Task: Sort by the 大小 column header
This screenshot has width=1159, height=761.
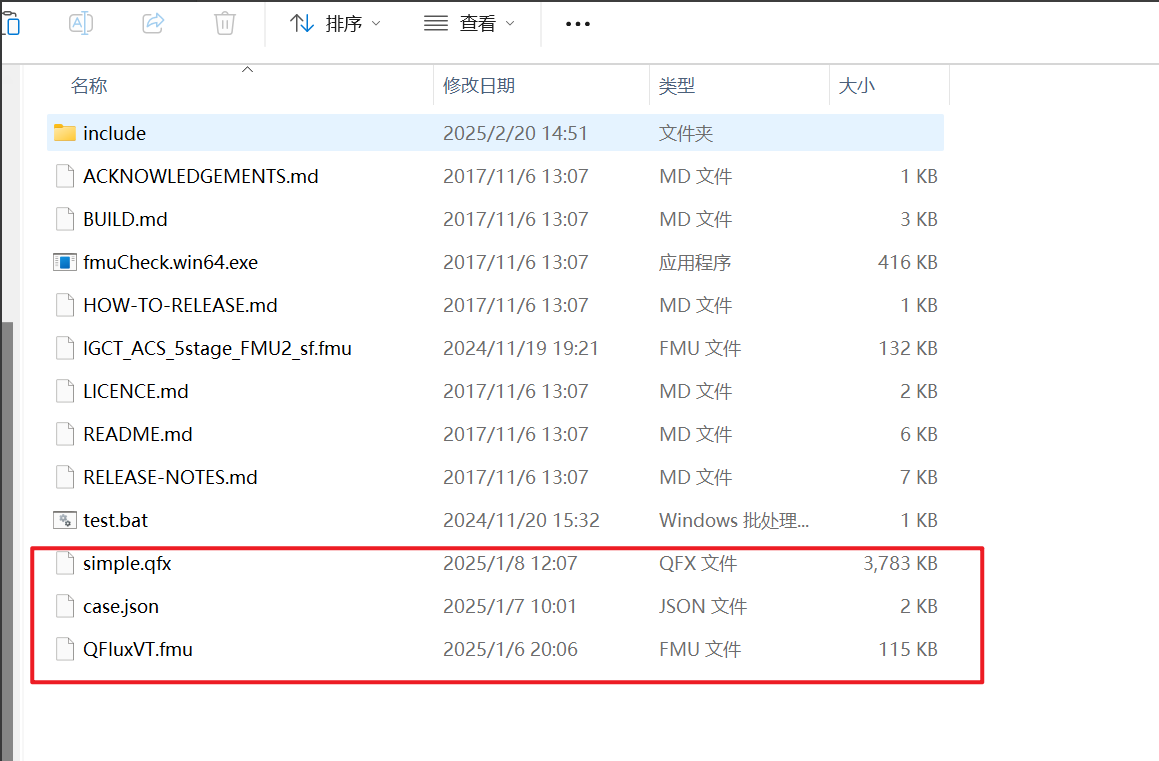Action: [x=857, y=86]
